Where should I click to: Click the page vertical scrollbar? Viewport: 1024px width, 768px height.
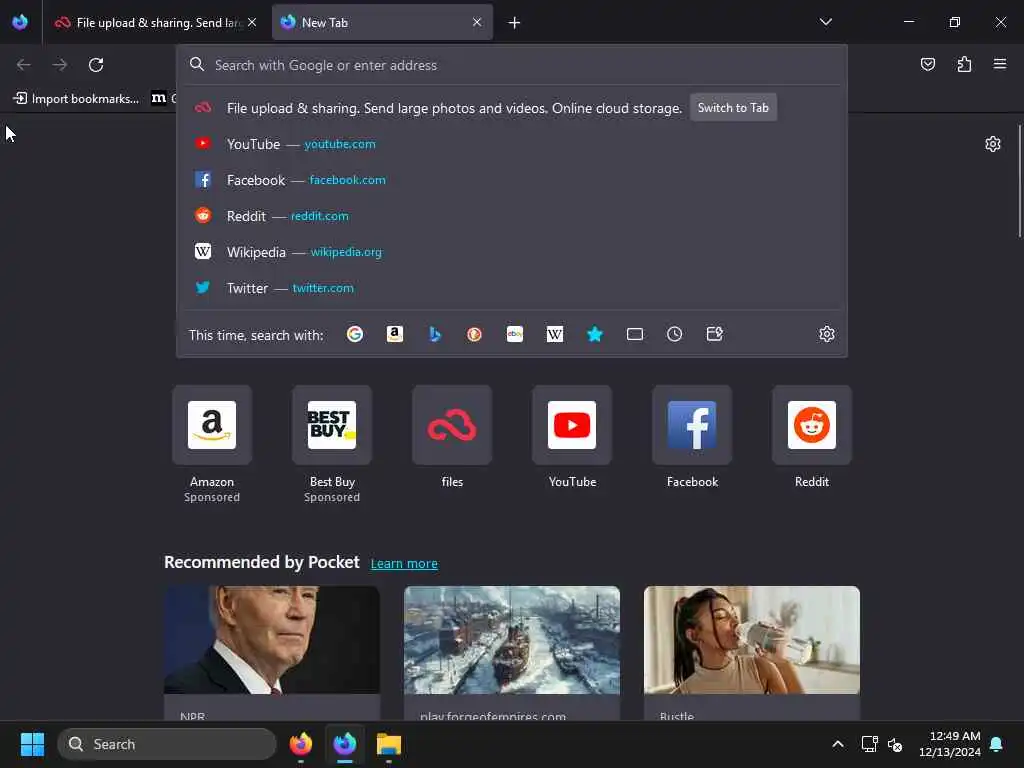coord(1019,182)
